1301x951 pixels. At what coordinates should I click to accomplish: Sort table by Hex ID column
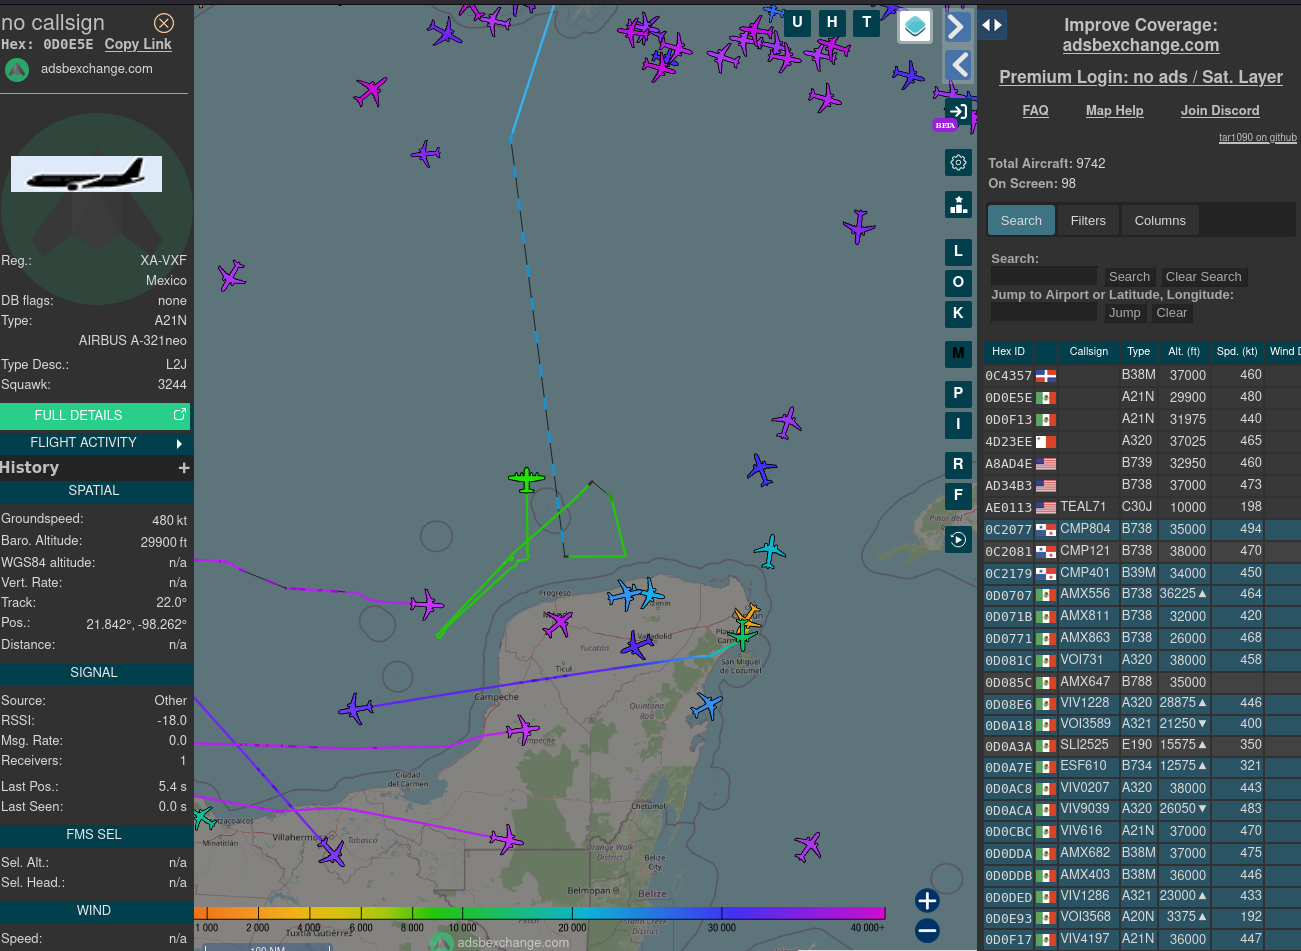[x=1008, y=352]
